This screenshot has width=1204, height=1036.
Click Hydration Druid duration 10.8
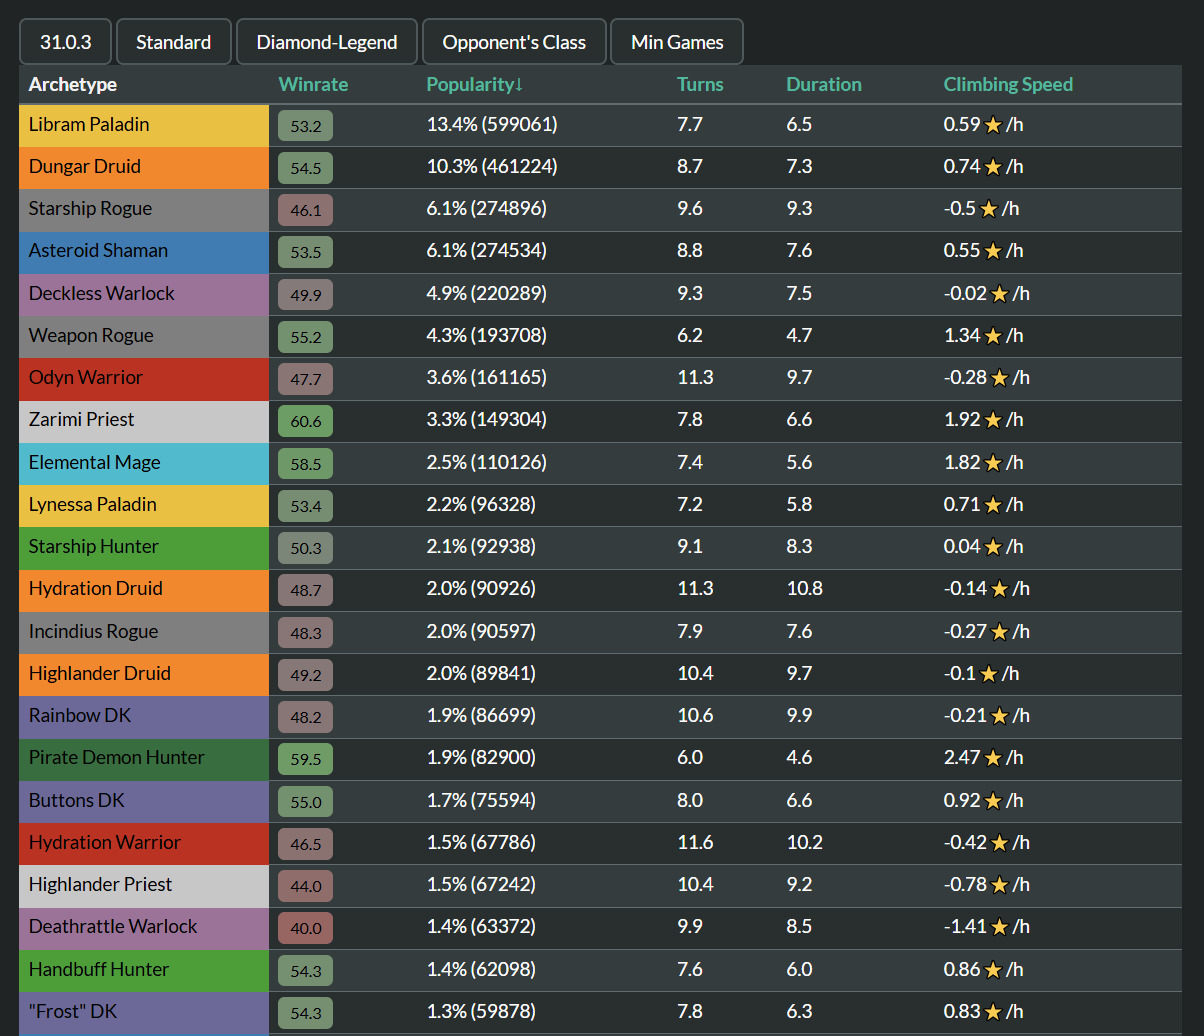tap(805, 589)
